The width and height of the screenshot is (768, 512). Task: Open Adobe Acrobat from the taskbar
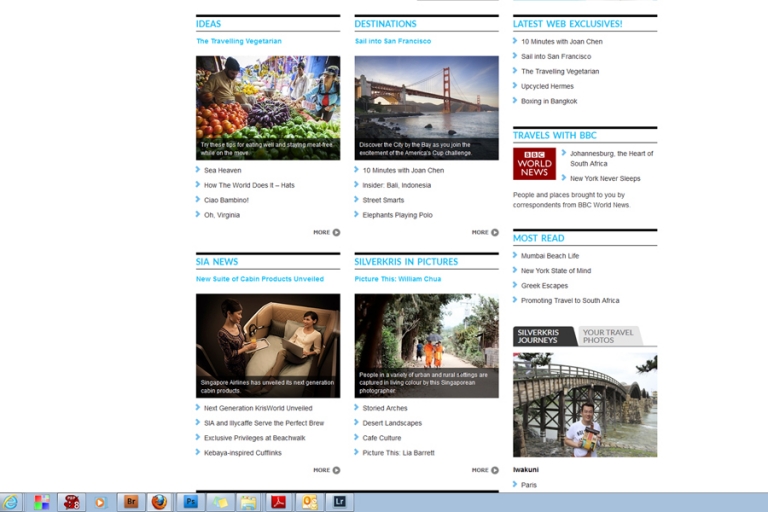[x=279, y=502]
